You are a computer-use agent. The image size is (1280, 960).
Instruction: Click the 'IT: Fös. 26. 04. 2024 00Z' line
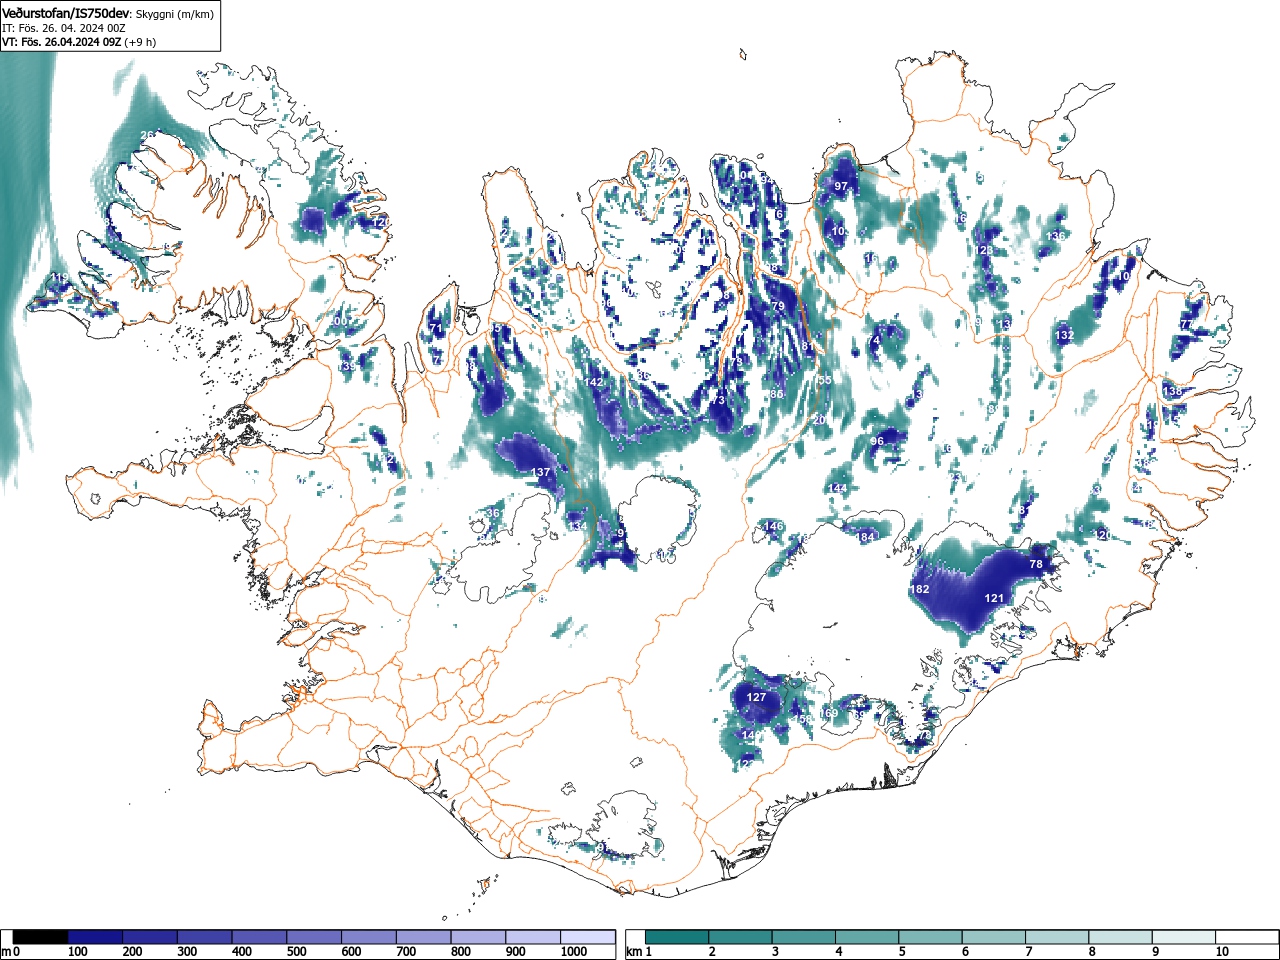64,29
